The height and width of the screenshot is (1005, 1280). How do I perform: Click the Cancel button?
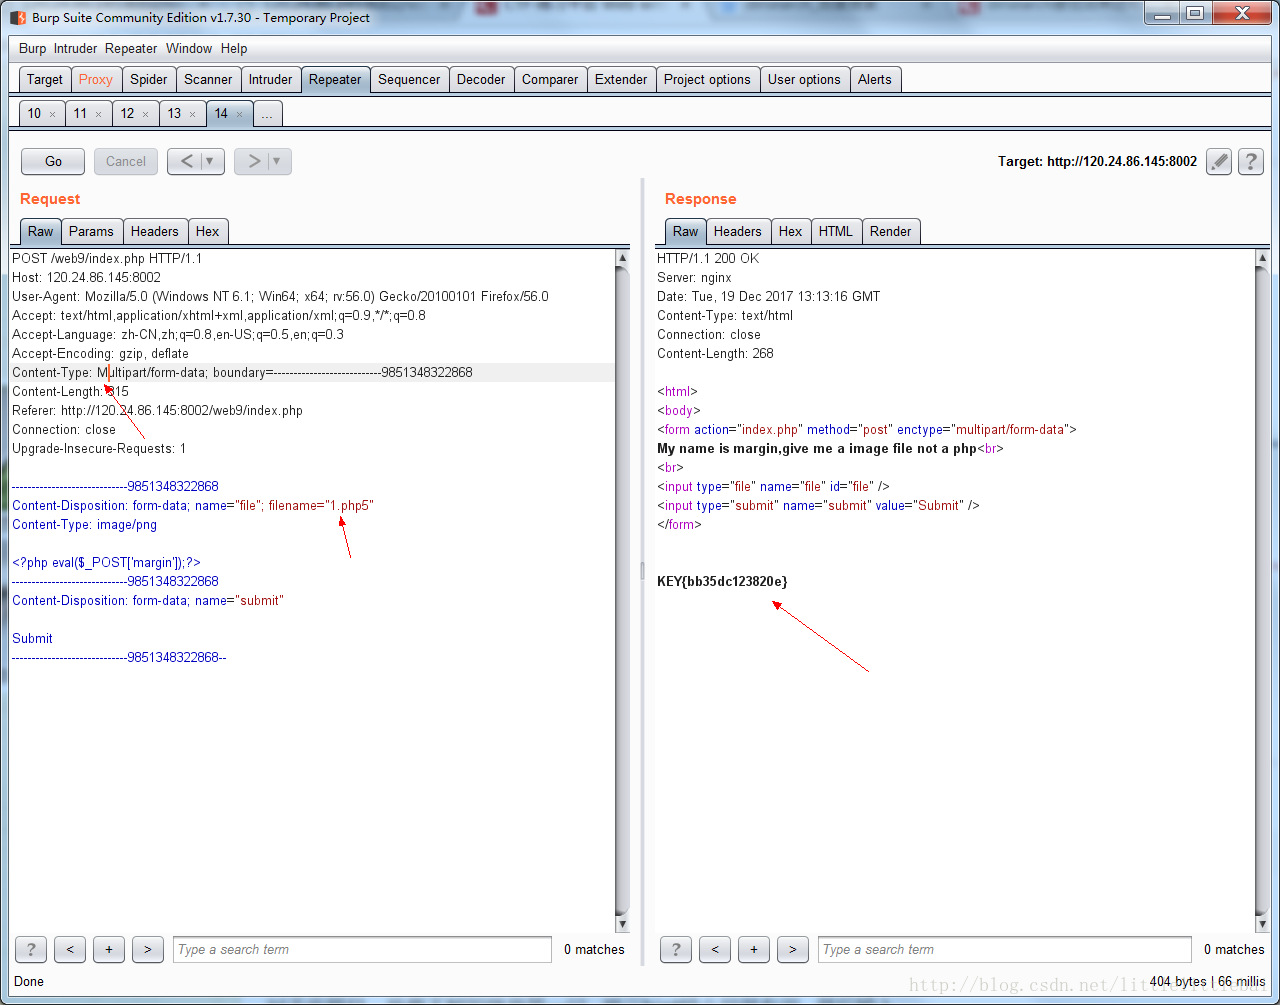click(x=126, y=161)
